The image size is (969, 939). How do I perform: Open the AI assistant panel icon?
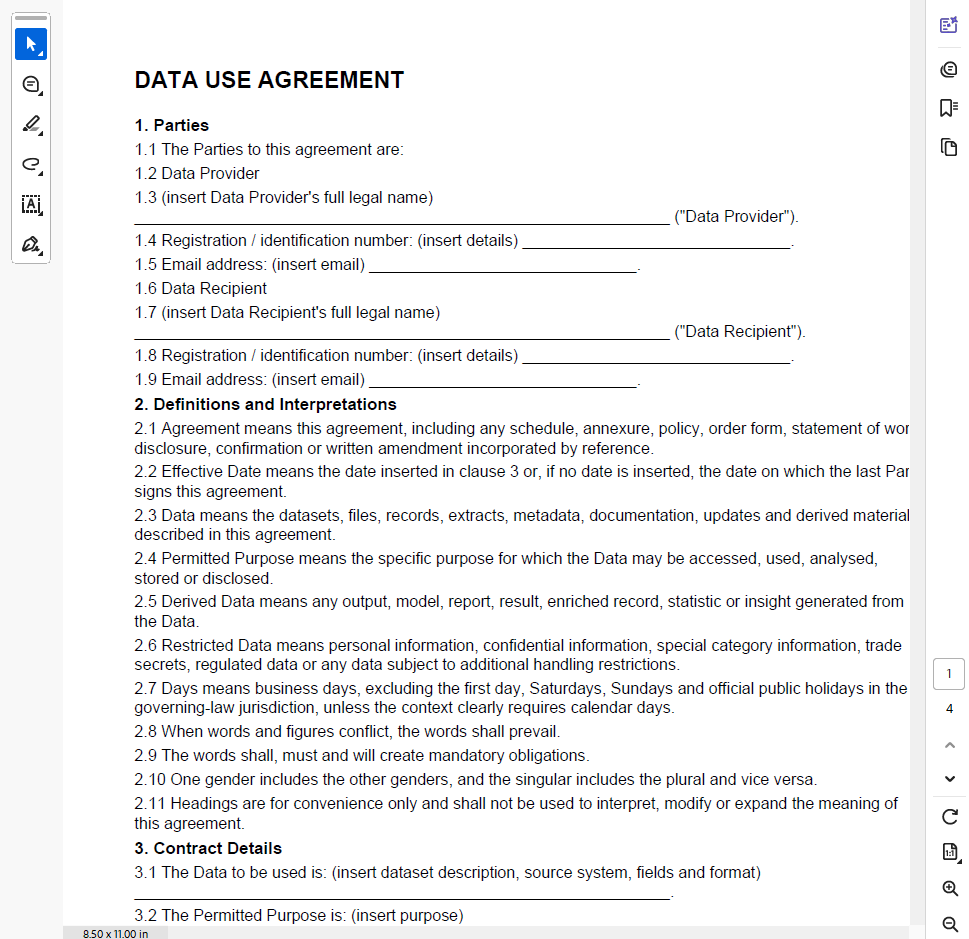tap(949, 25)
